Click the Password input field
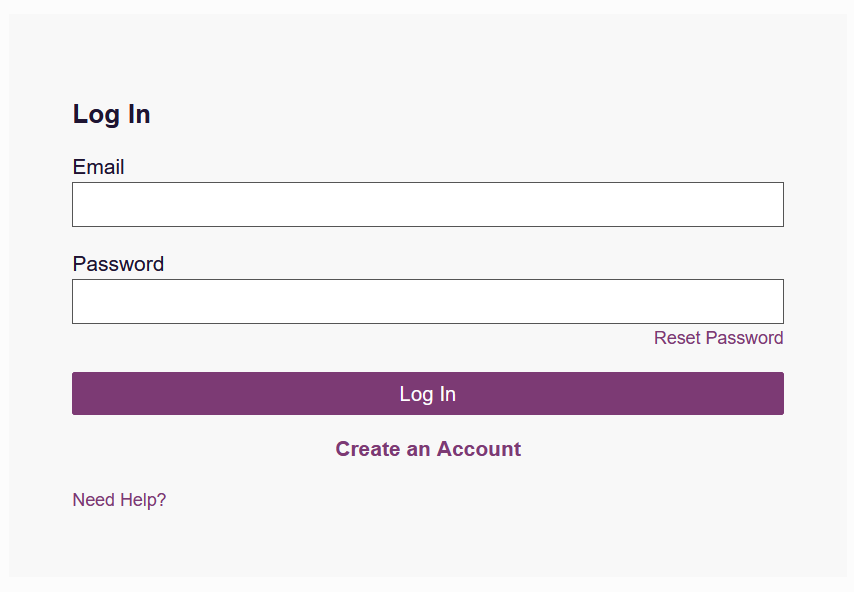Viewport: 854px width, 592px height. pos(427,302)
